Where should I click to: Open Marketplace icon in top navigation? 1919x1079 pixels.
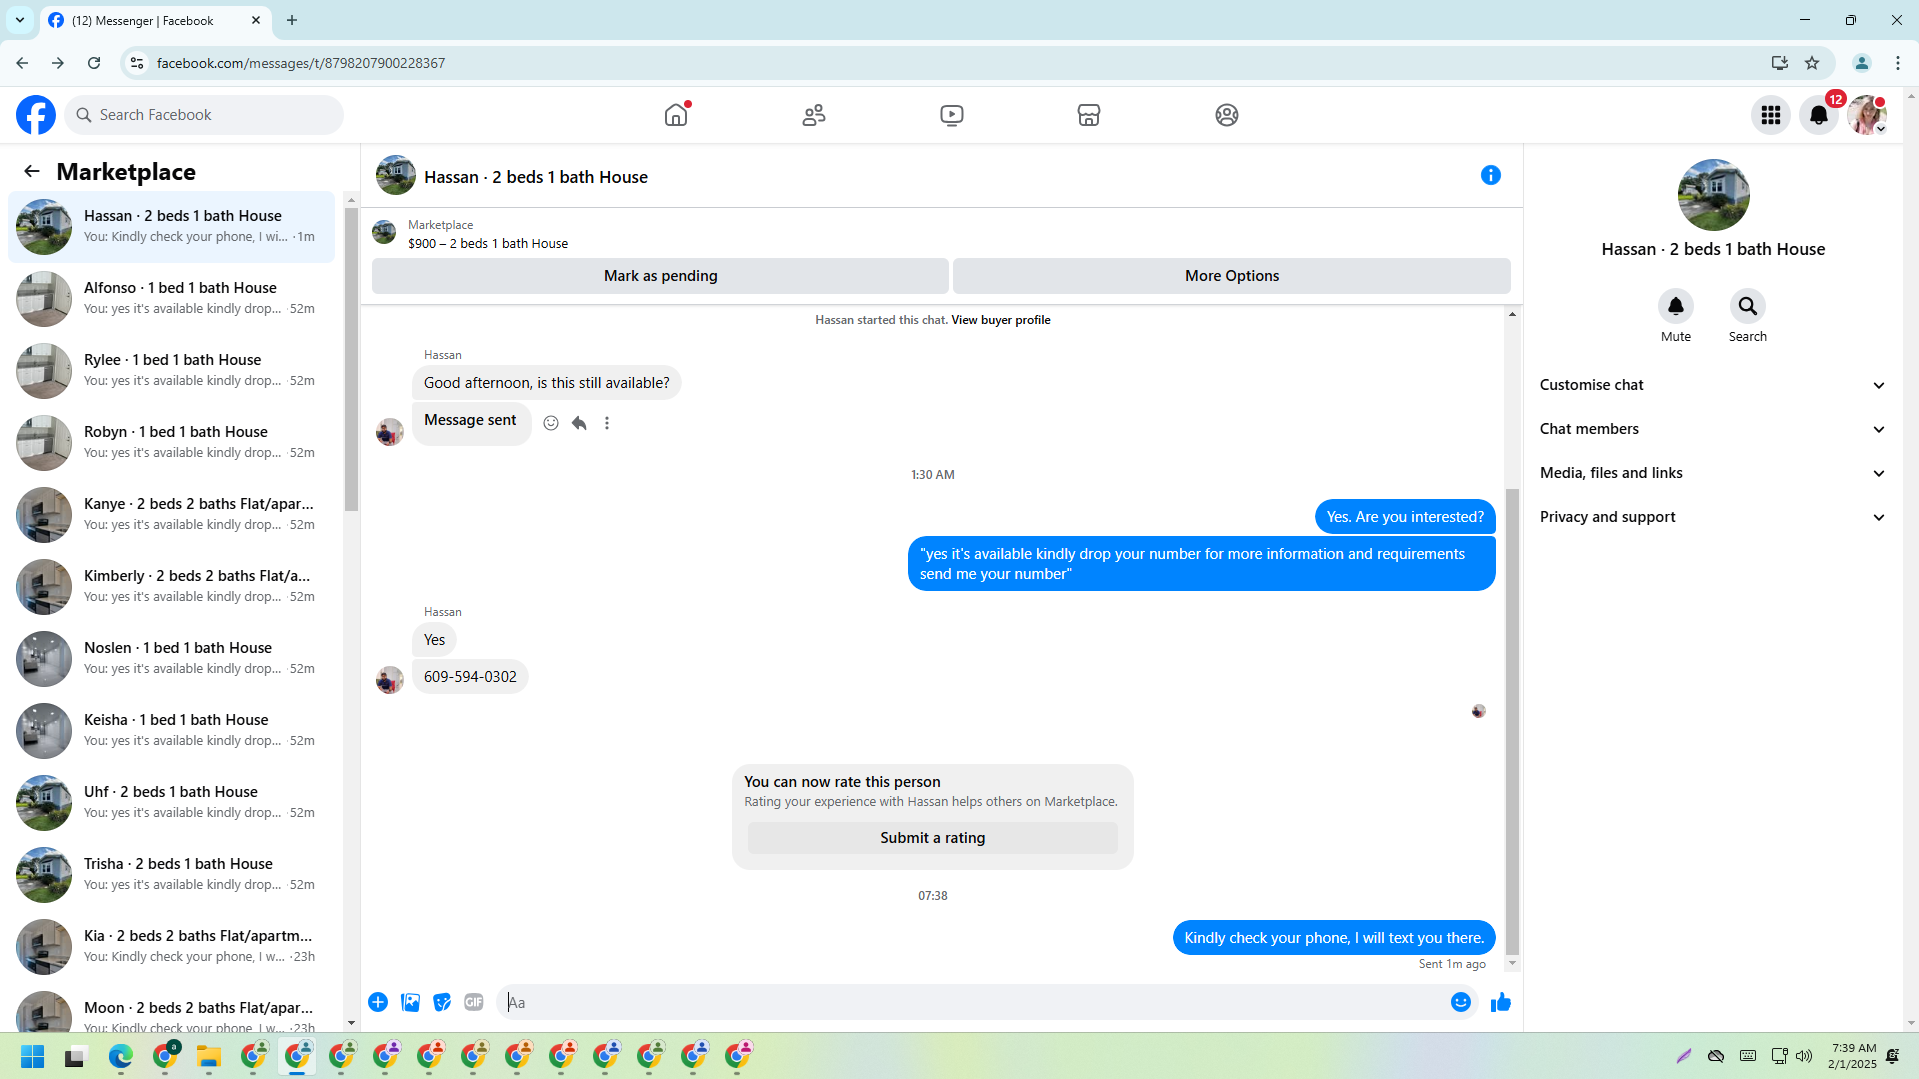click(1089, 115)
